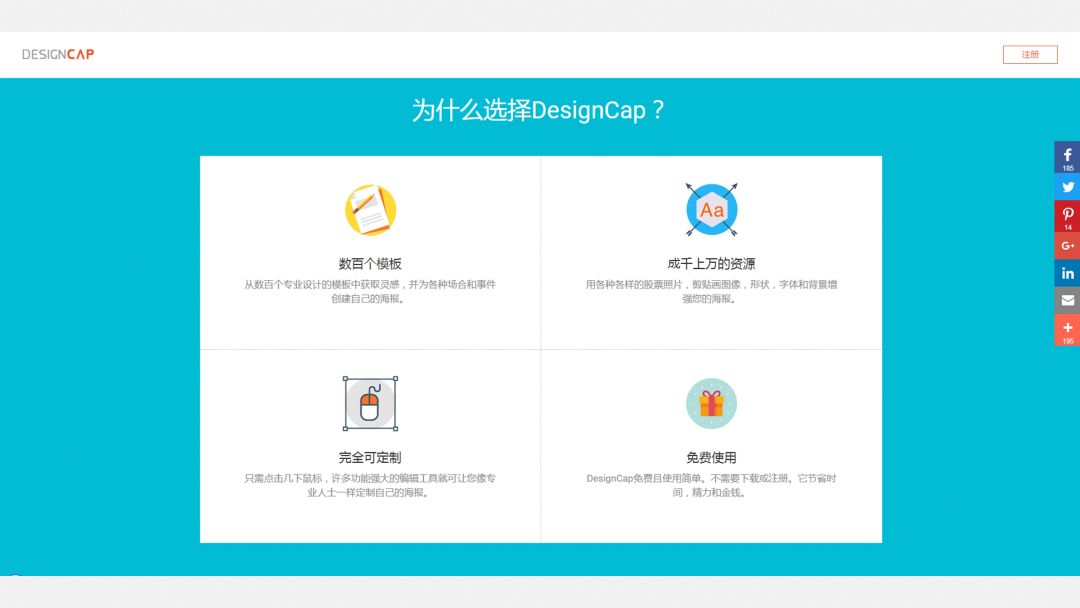Share on LinkedIn via the sidebar icon
Viewport: 1080px width, 608px height.
click(1067, 273)
